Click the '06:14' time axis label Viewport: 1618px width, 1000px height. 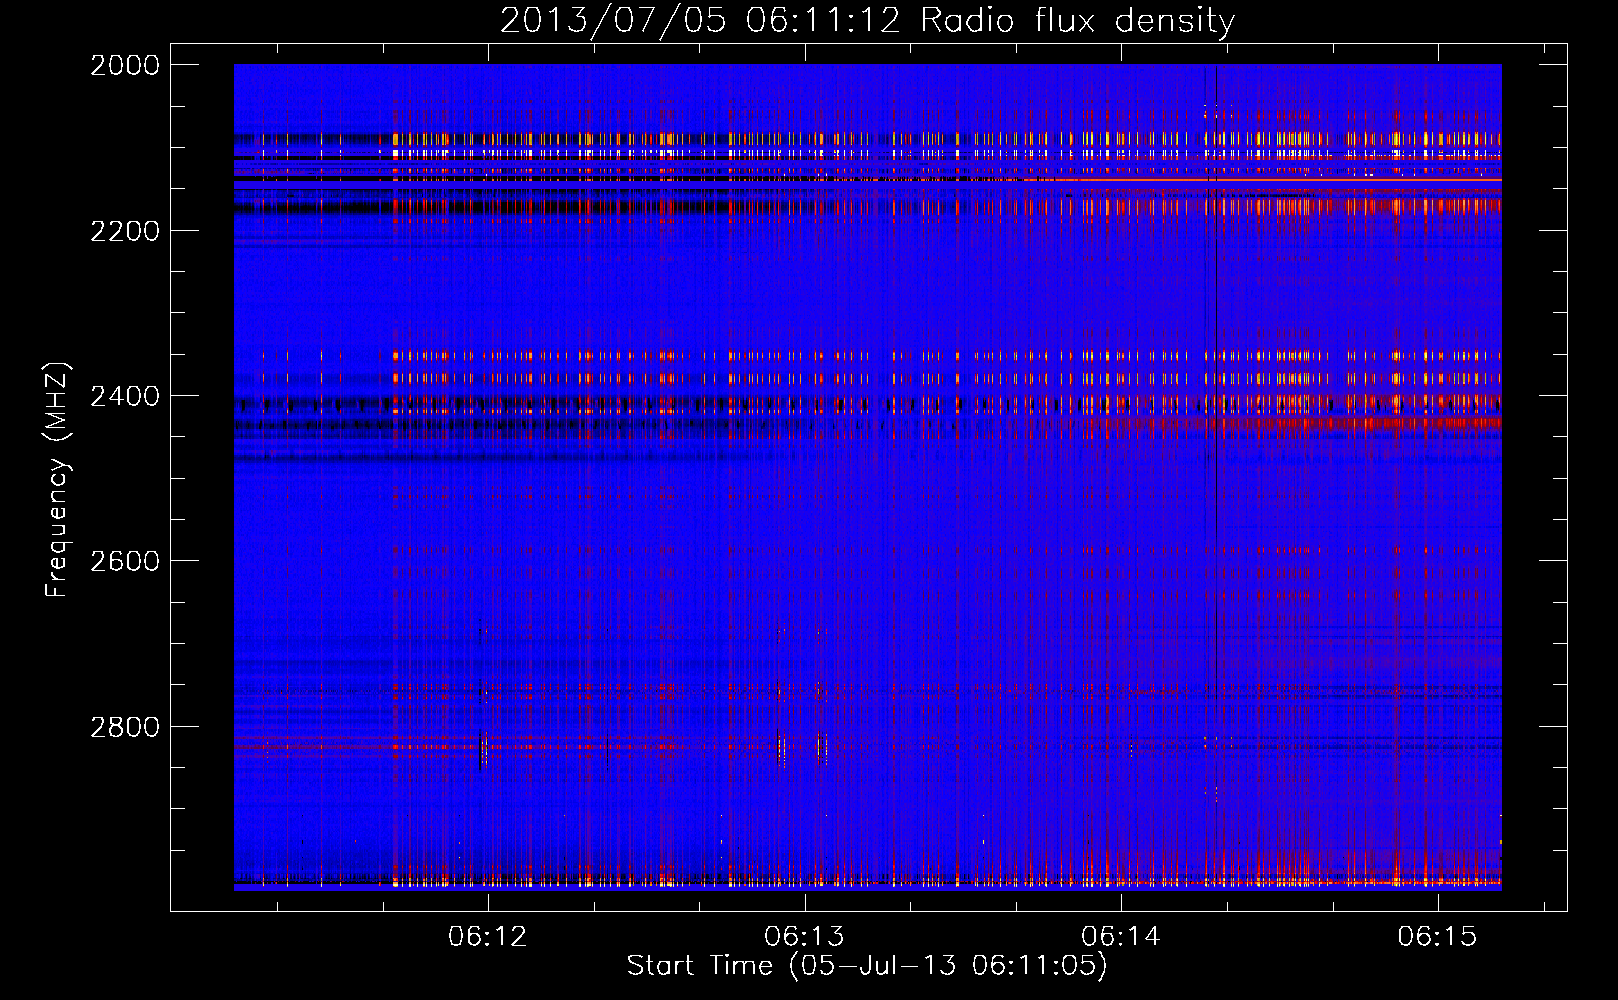click(1121, 936)
